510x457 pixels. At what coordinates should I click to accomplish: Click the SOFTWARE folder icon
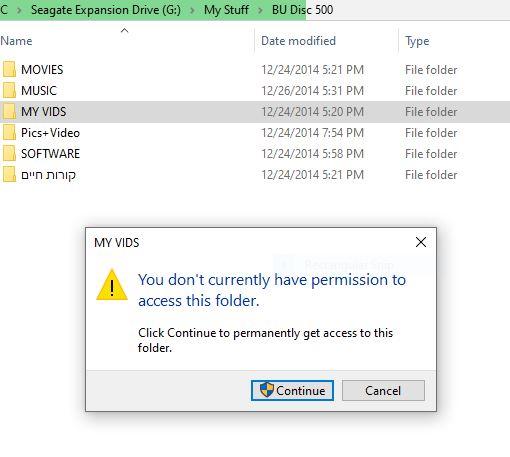click(x=9, y=153)
